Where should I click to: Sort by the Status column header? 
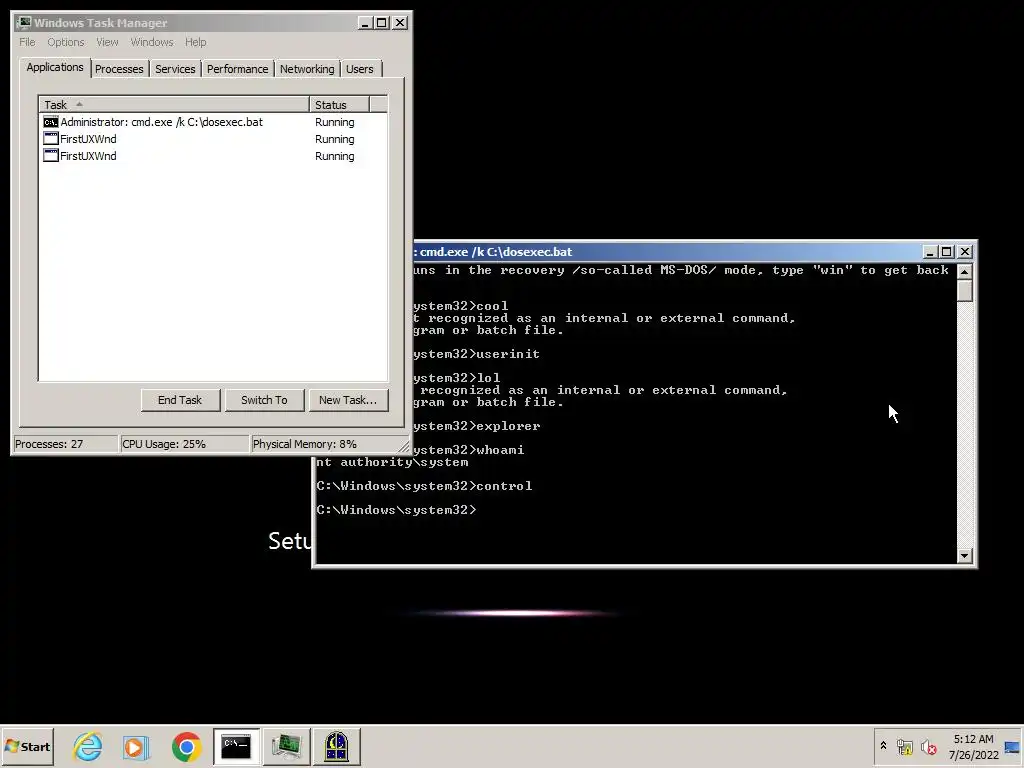click(339, 104)
